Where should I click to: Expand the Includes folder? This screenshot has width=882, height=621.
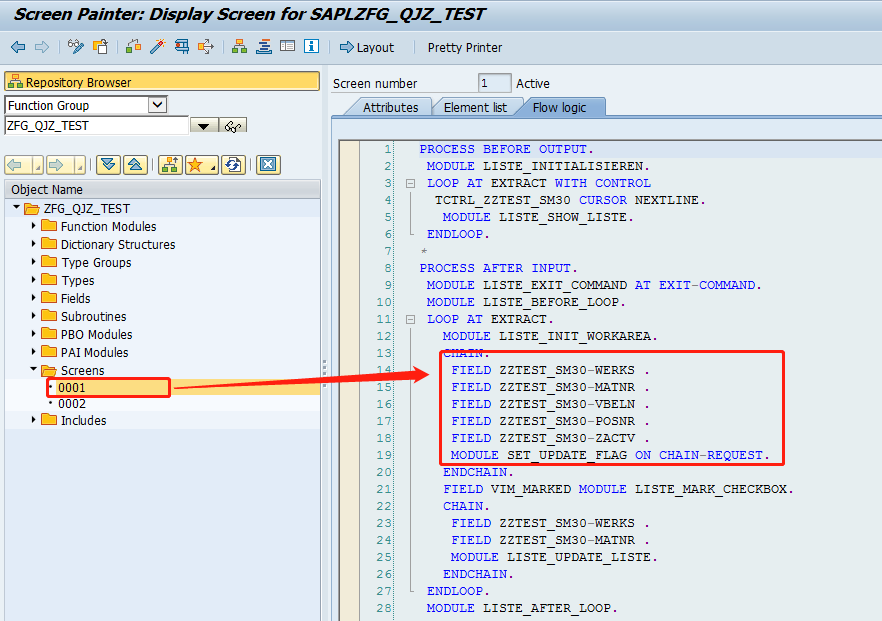tap(34, 419)
